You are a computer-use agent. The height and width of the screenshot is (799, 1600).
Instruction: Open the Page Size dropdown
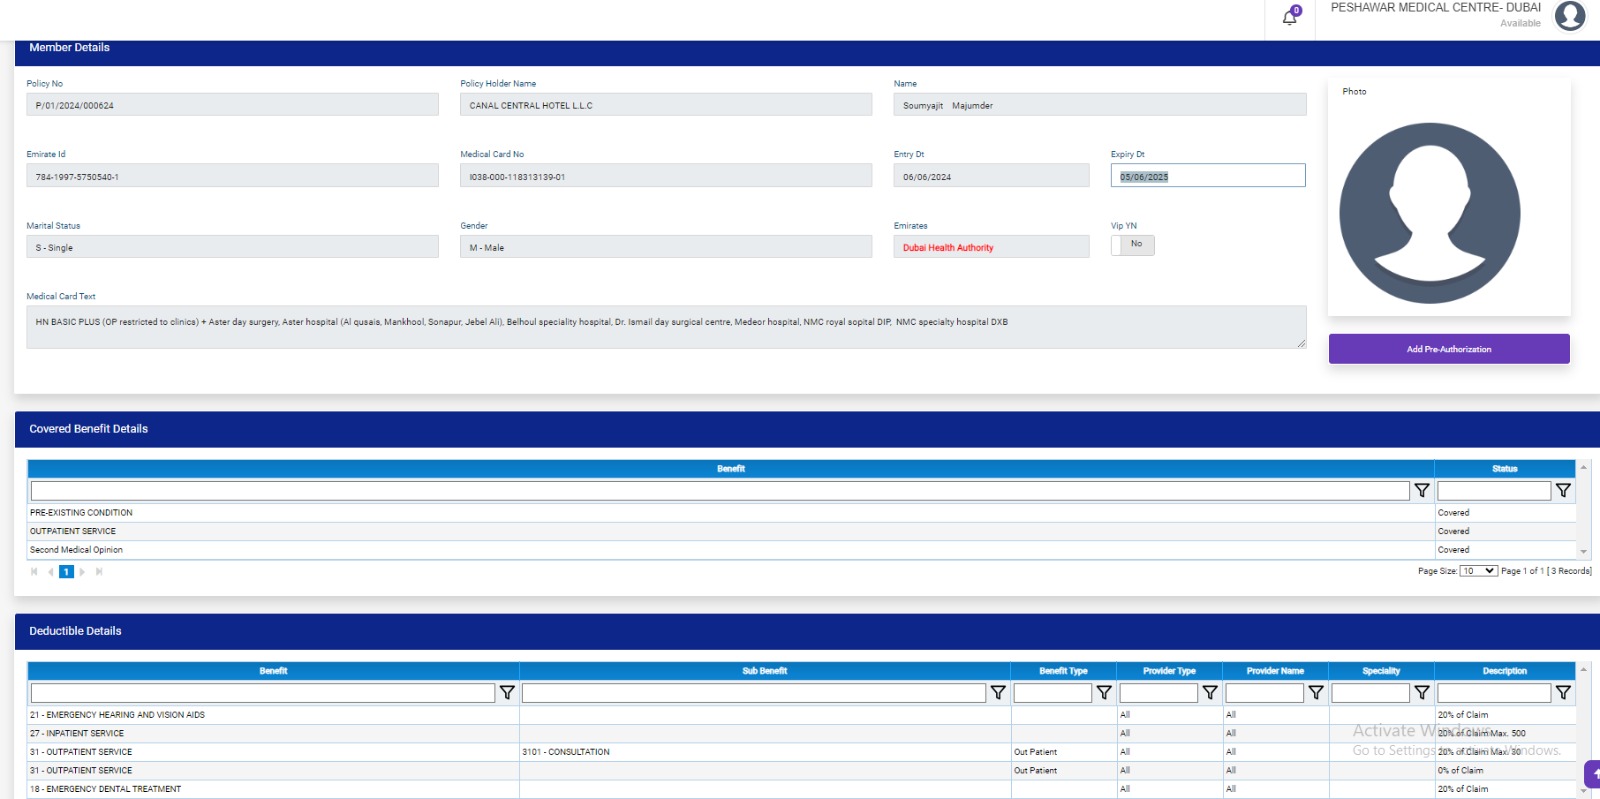click(x=1477, y=571)
